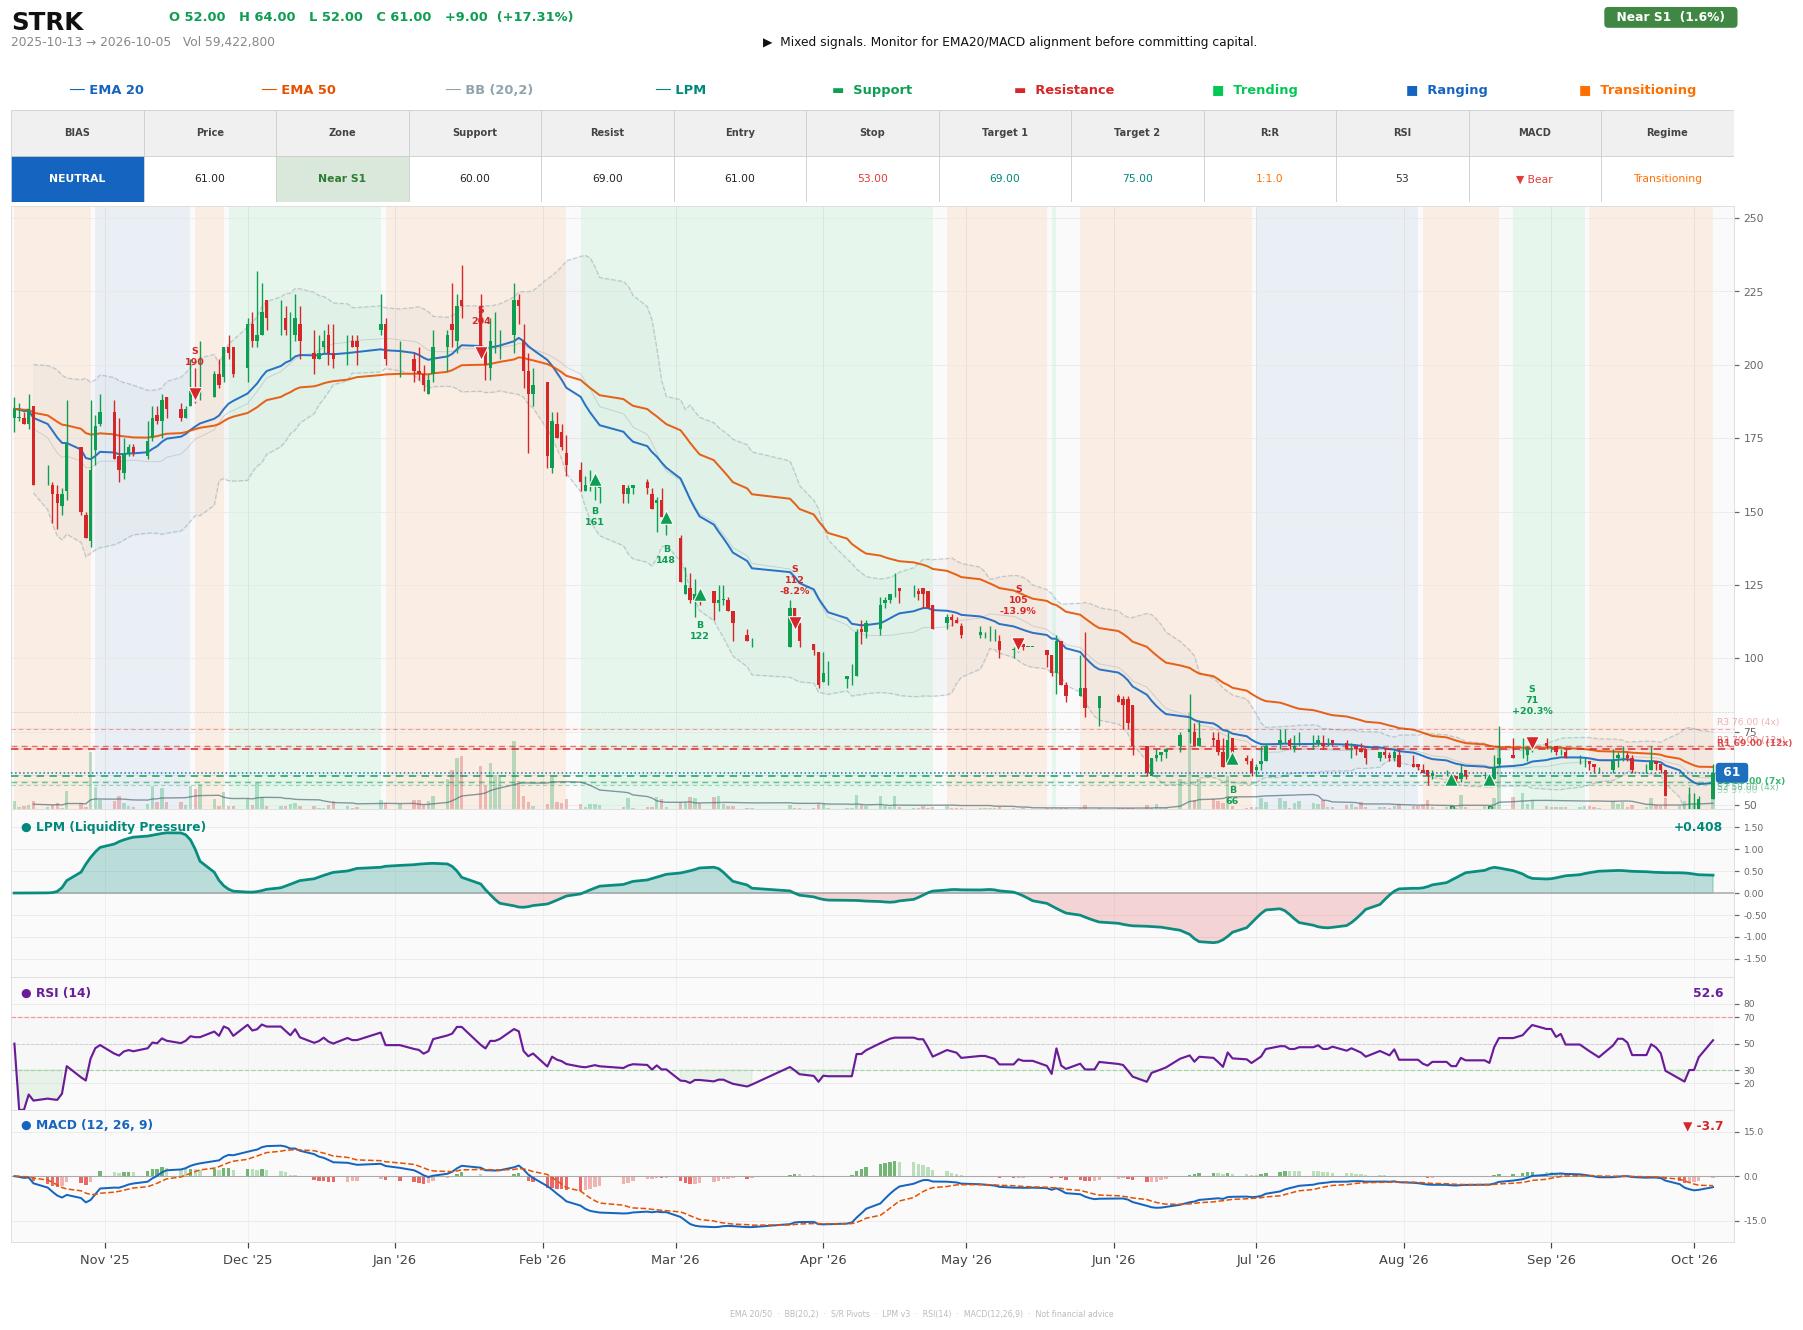1803x1330 pixels.
Task: Click the R3 76.00 (4x) resistance label
Action: (1747, 722)
